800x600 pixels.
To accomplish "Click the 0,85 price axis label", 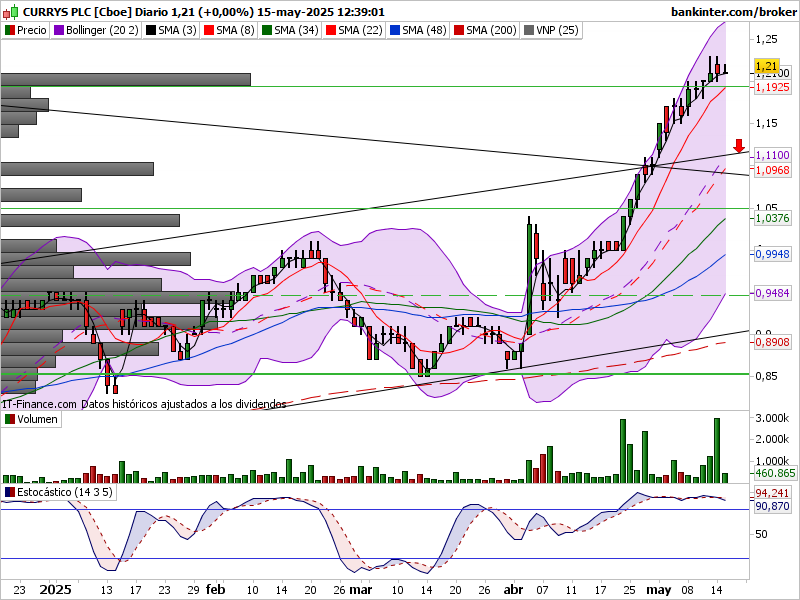I will [767, 376].
